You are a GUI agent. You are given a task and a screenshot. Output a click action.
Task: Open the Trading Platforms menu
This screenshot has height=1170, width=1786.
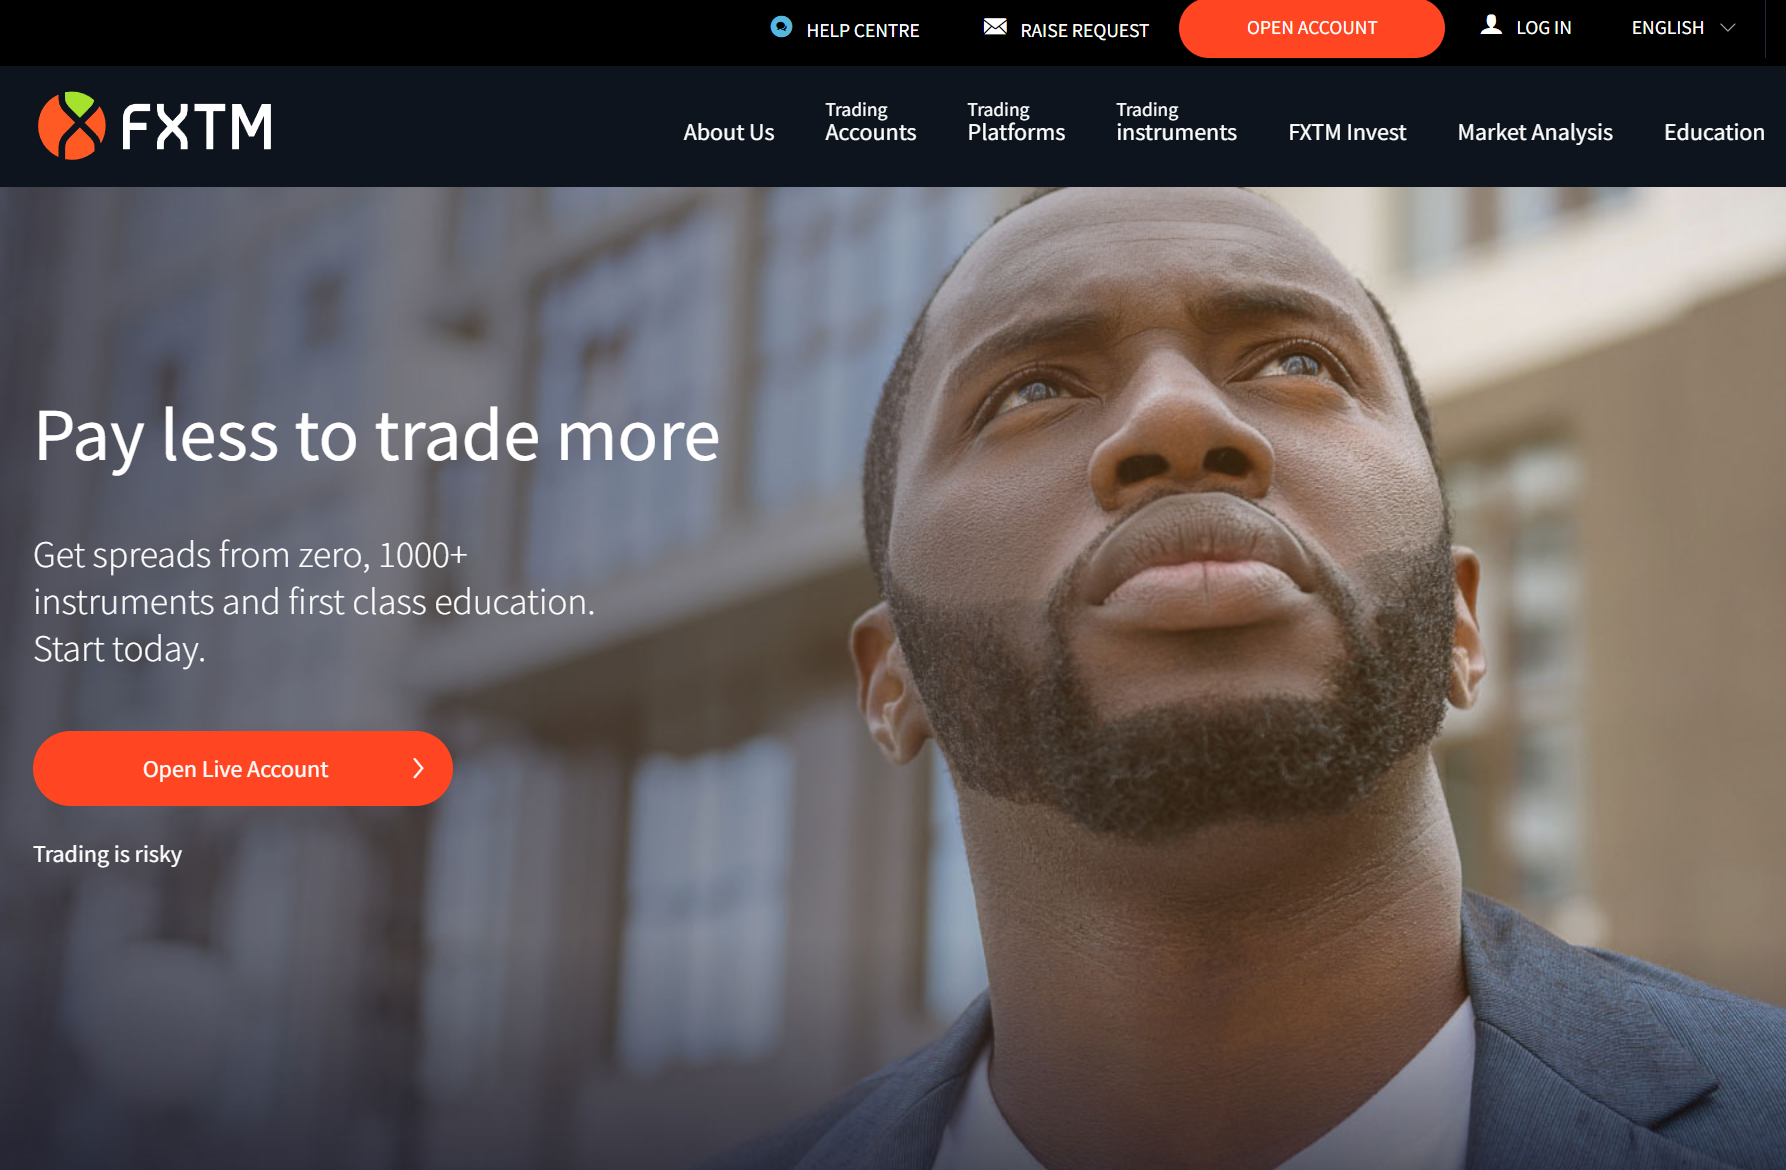(1016, 122)
